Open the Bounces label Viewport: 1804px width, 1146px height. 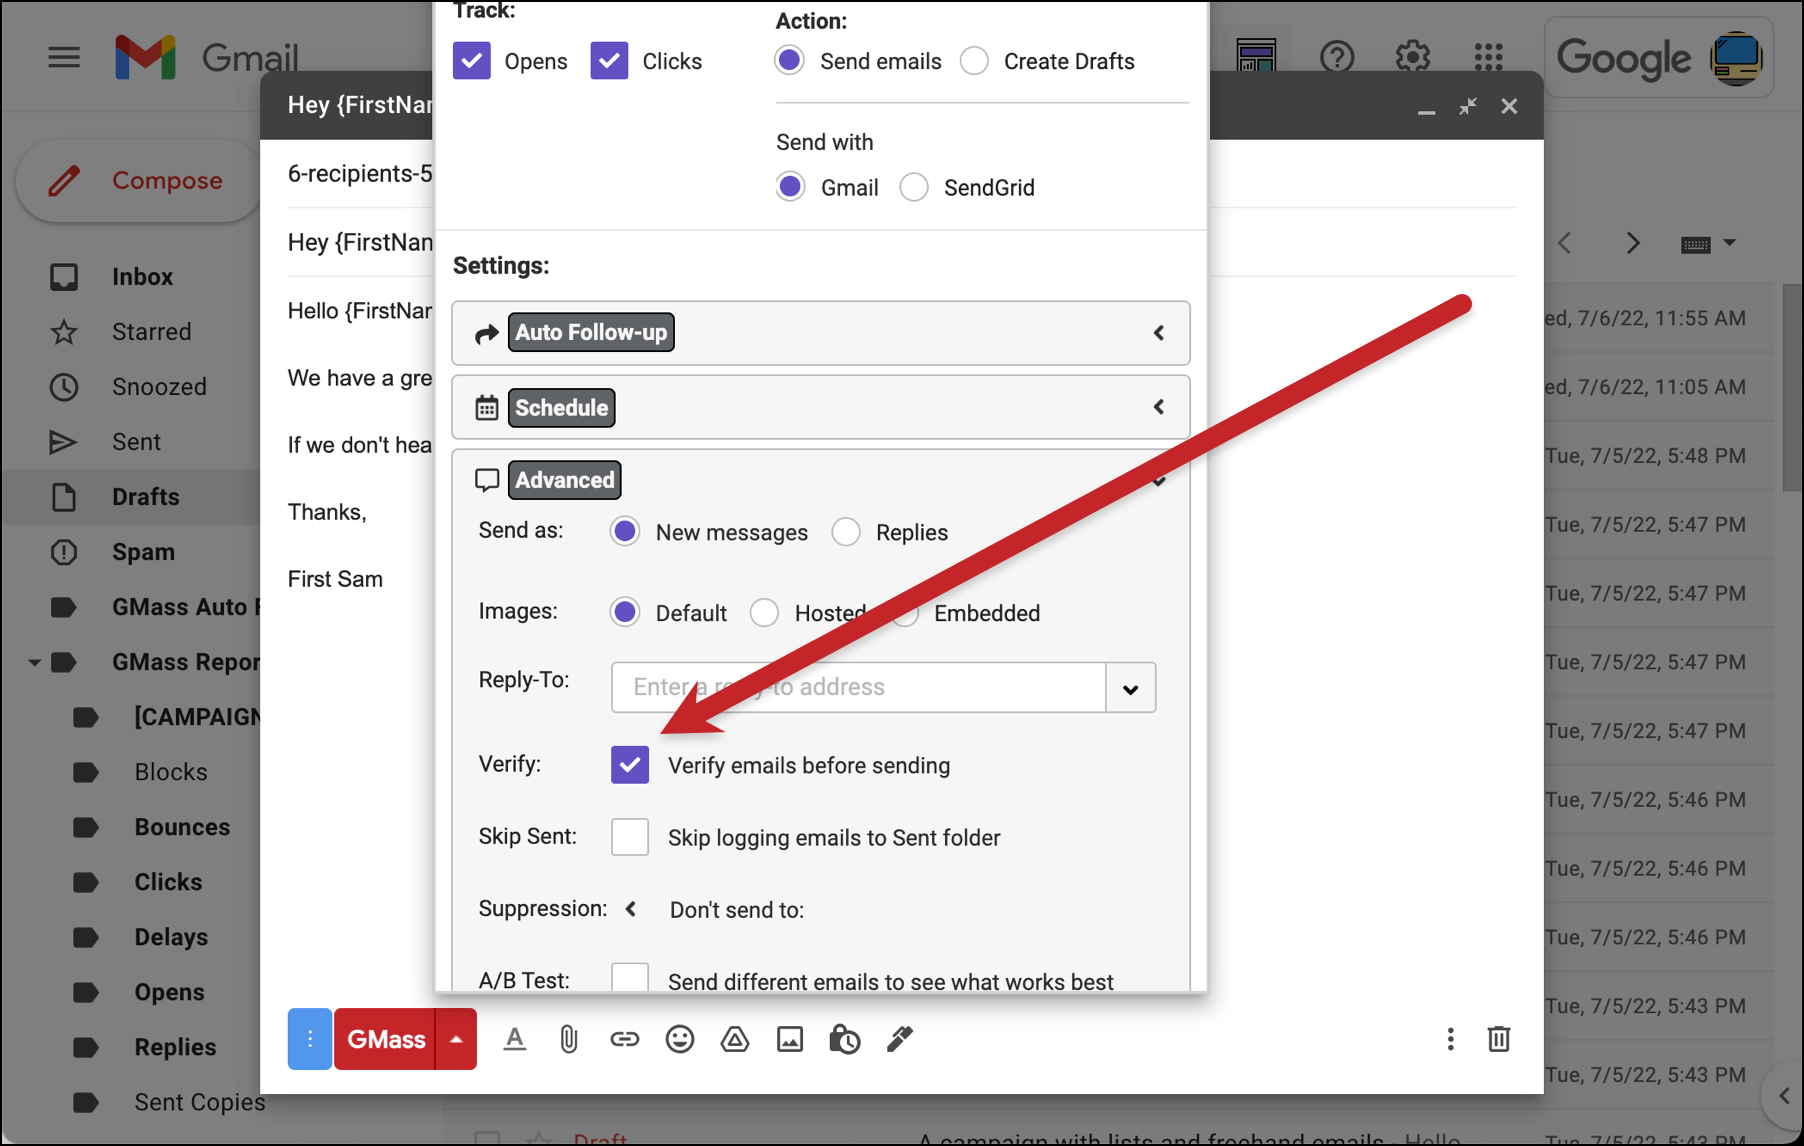click(x=182, y=827)
